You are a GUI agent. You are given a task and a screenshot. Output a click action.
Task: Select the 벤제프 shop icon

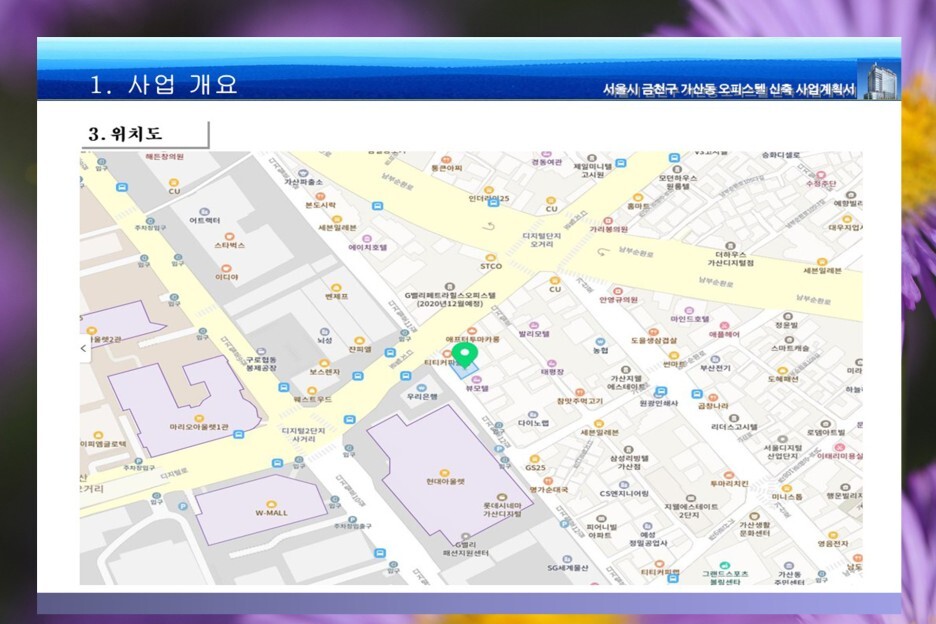[x=336, y=288]
